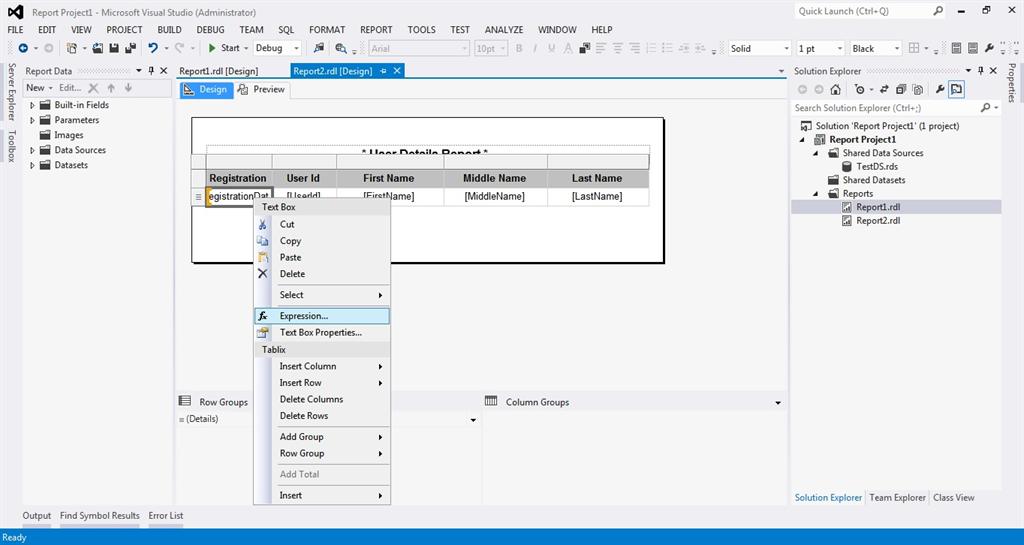Click the background color toolbar icon
This screenshot has height=545, width=1024.
pyautogui.click(x=584, y=48)
